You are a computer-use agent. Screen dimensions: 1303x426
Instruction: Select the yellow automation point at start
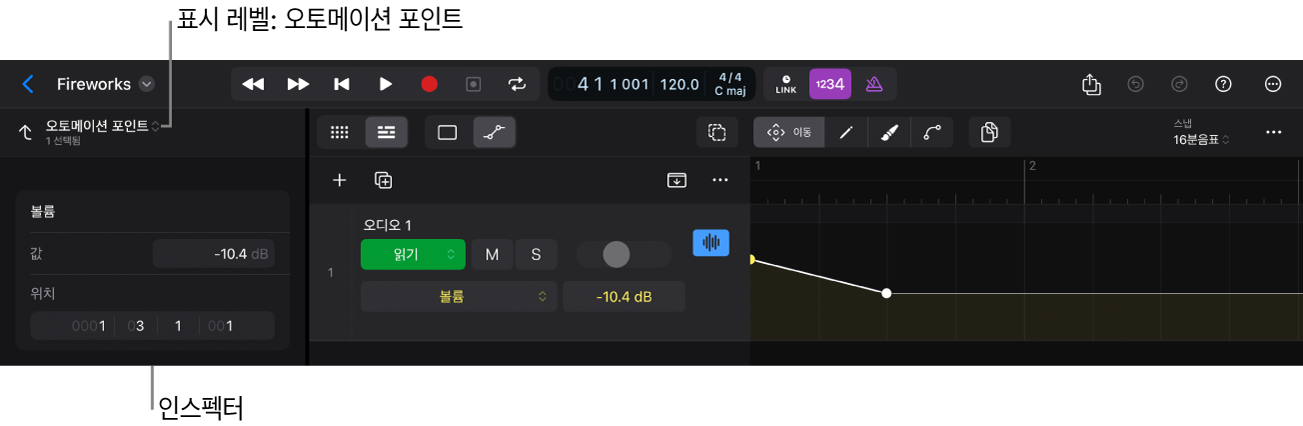pos(752,260)
